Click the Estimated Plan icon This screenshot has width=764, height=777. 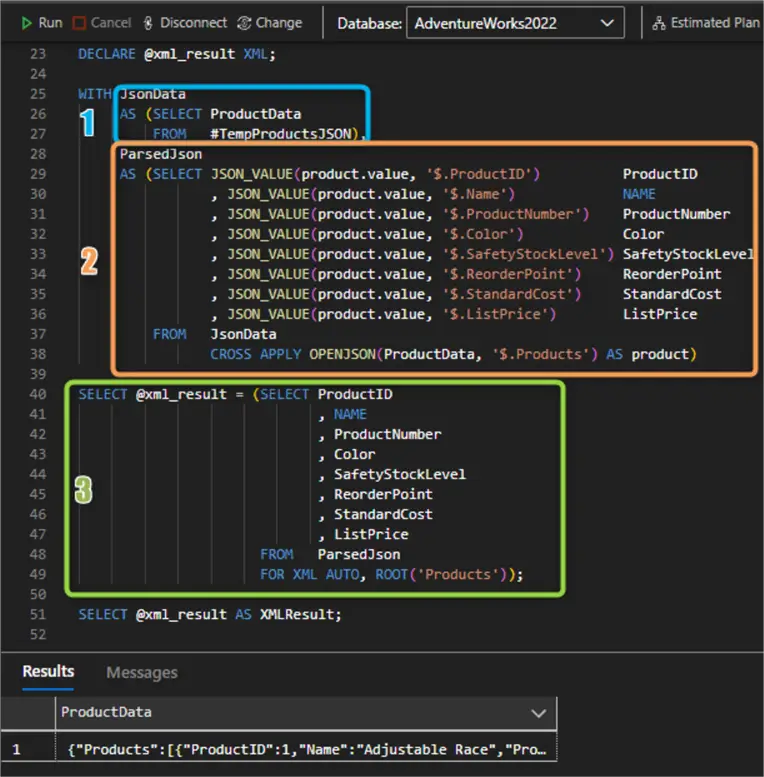tap(659, 23)
